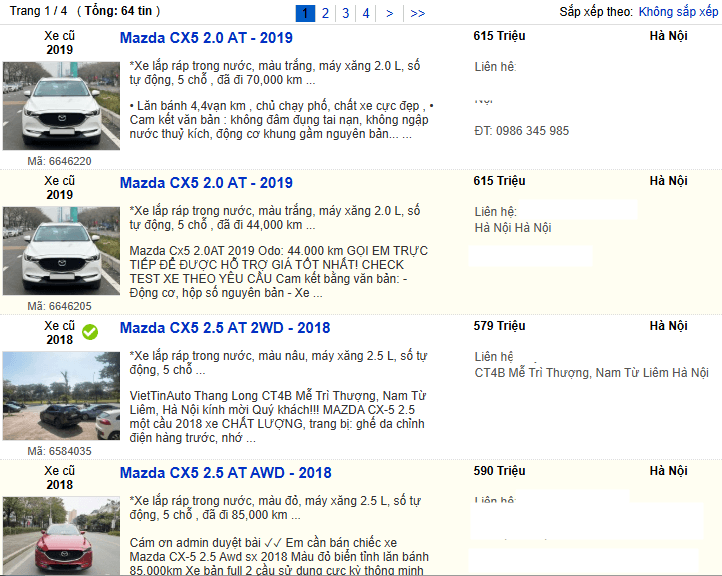This screenshot has width=722, height=576.
Task: Open the 44,000 km Mazda CX5 2.0 AT listing title
Action: click(x=206, y=183)
